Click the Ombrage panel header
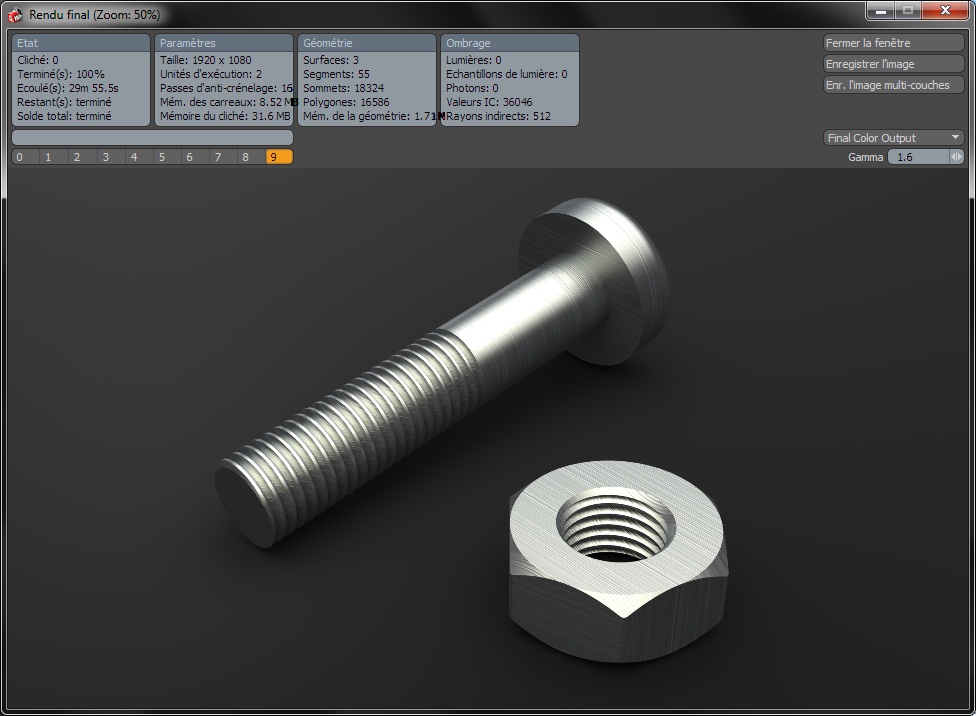The image size is (976, 716). point(510,43)
